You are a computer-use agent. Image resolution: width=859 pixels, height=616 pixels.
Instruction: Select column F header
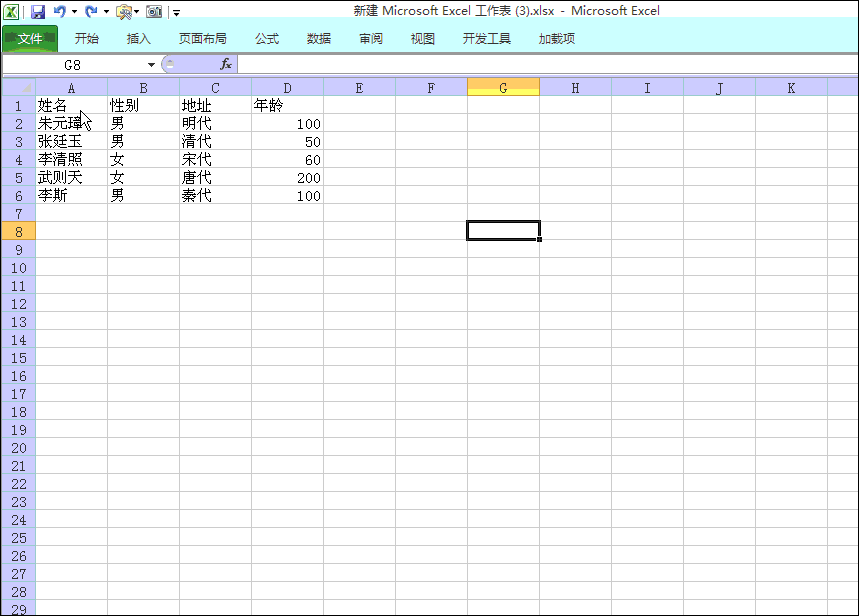click(432, 88)
